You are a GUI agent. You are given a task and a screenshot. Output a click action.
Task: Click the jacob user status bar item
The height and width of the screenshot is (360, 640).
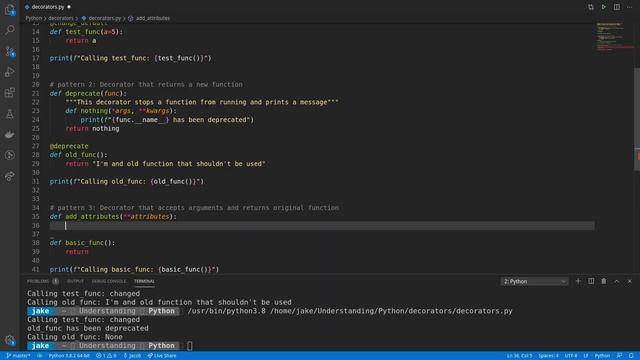tap(132, 356)
